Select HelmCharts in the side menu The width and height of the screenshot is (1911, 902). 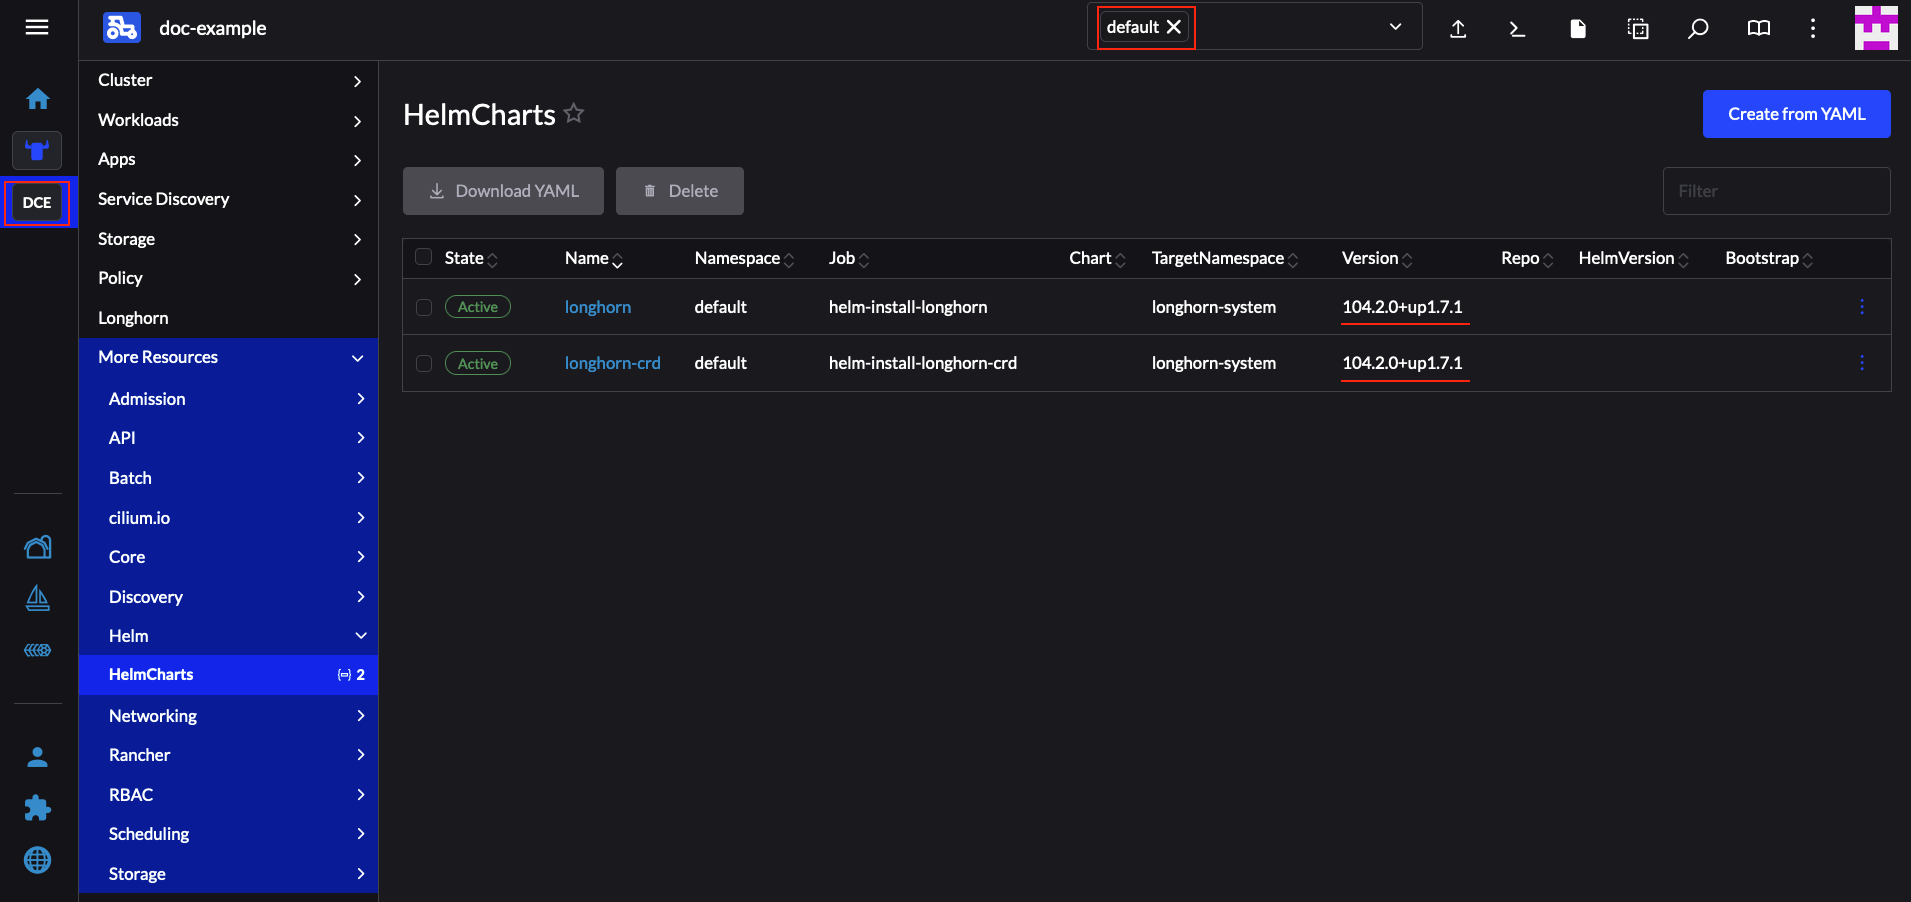pos(151,674)
